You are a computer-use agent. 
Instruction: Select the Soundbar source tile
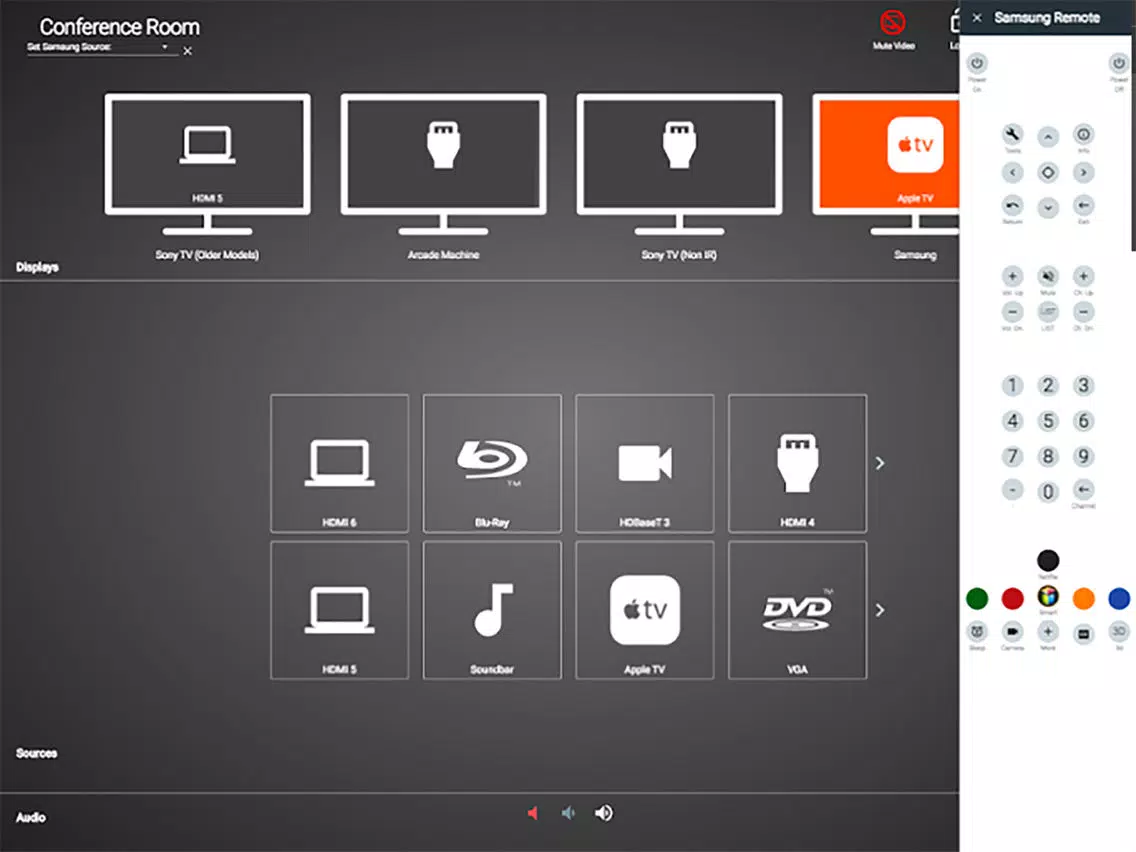(x=492, y=610)
